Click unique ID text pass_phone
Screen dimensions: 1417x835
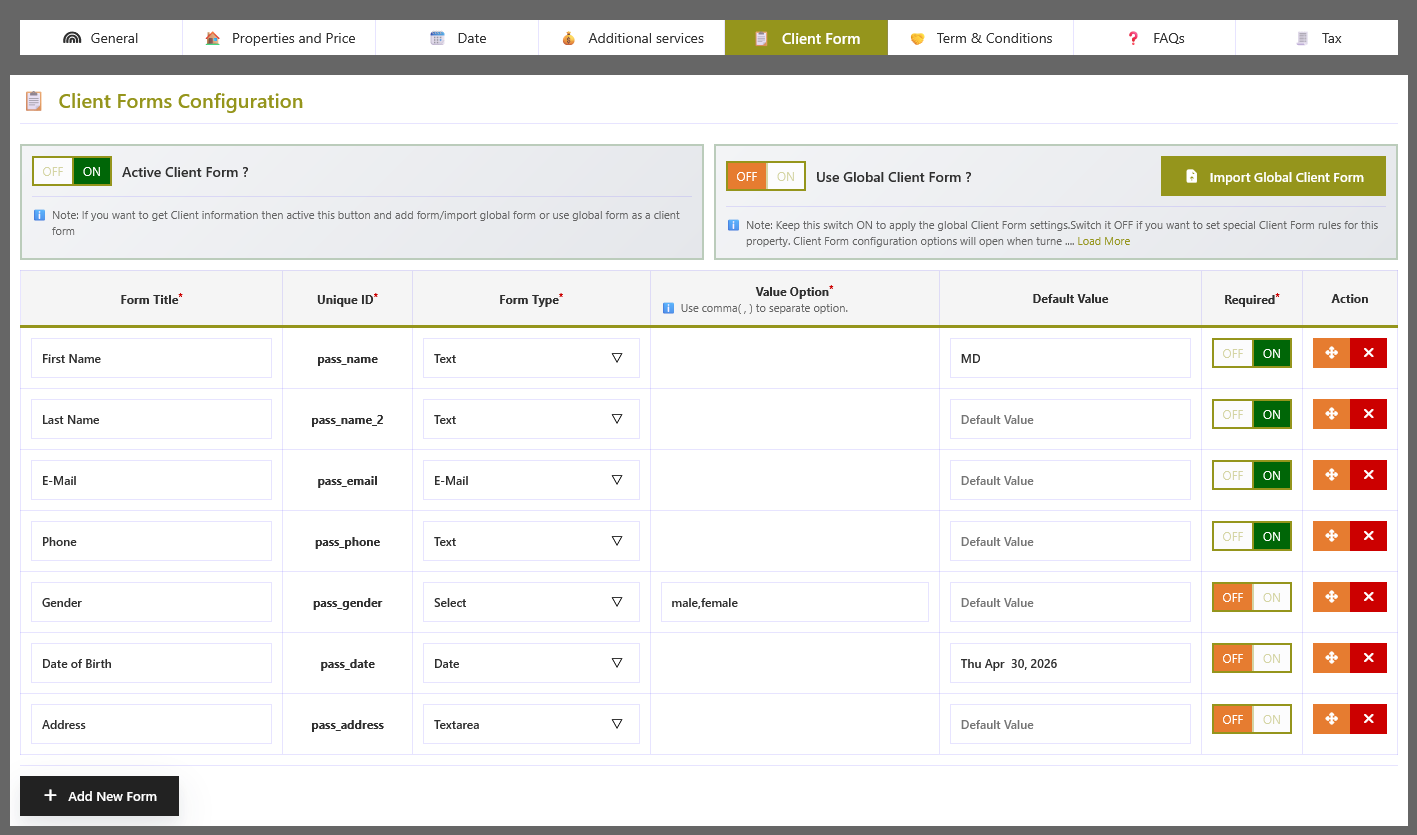tap(347, 542)
